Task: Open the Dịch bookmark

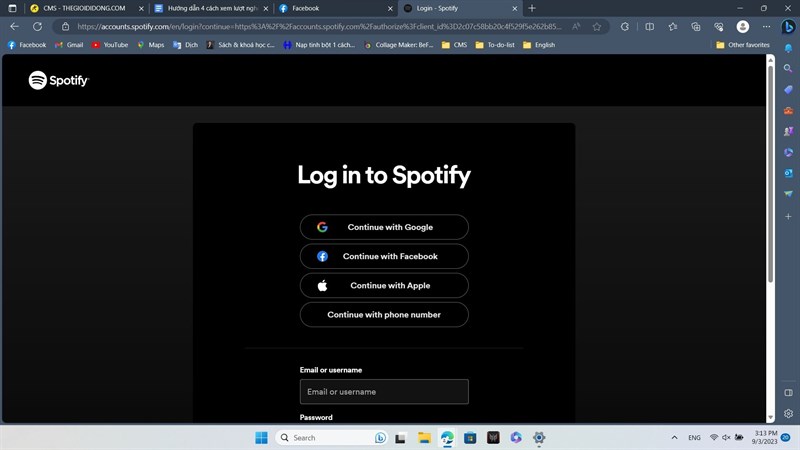Action: [x=185, y=45]
